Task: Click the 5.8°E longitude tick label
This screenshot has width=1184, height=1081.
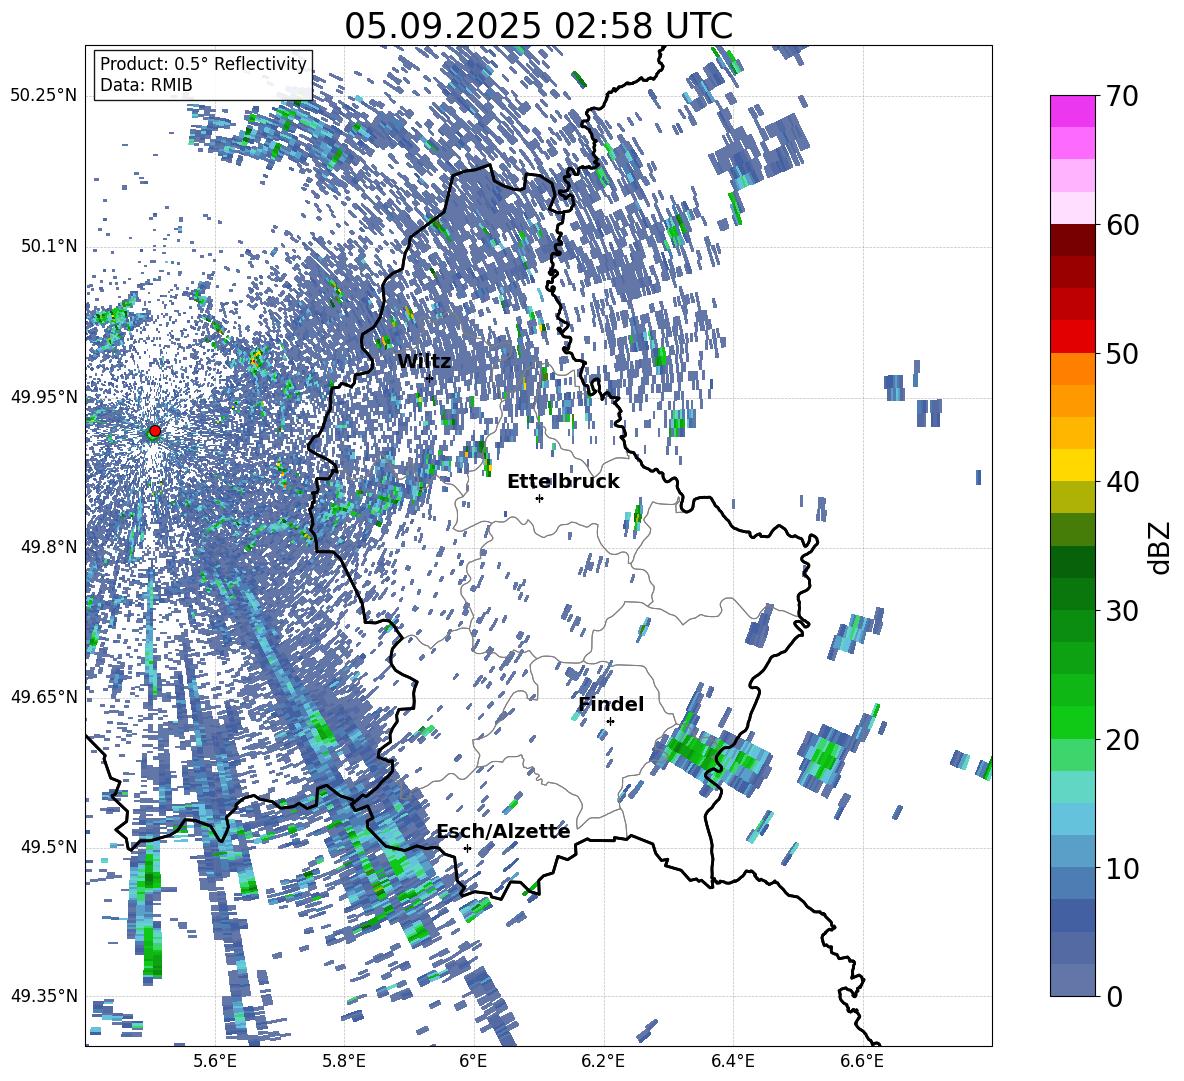Action: pyautogui.click(x=344, y=1061)
